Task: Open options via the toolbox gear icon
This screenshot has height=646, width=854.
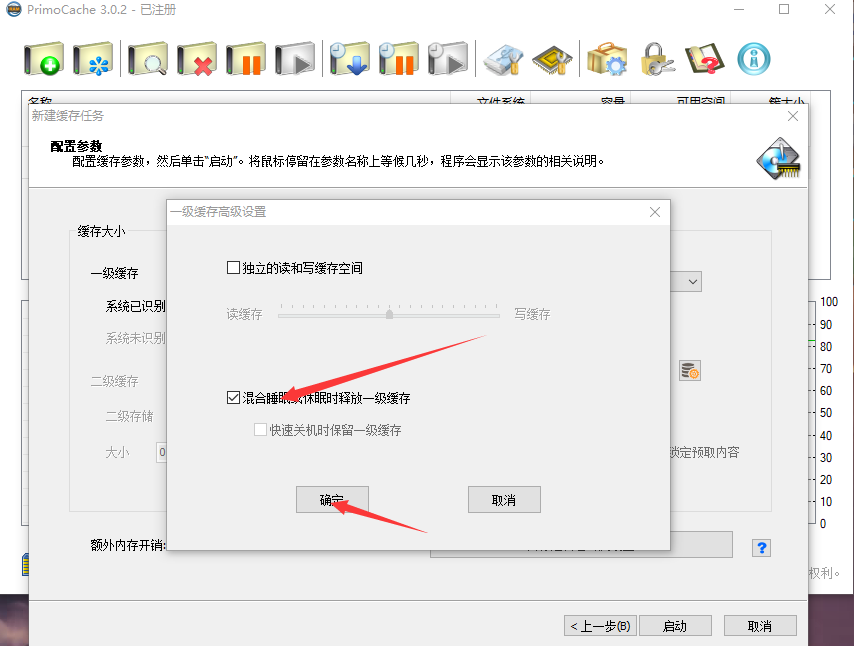Action: (x=607, y=59)
